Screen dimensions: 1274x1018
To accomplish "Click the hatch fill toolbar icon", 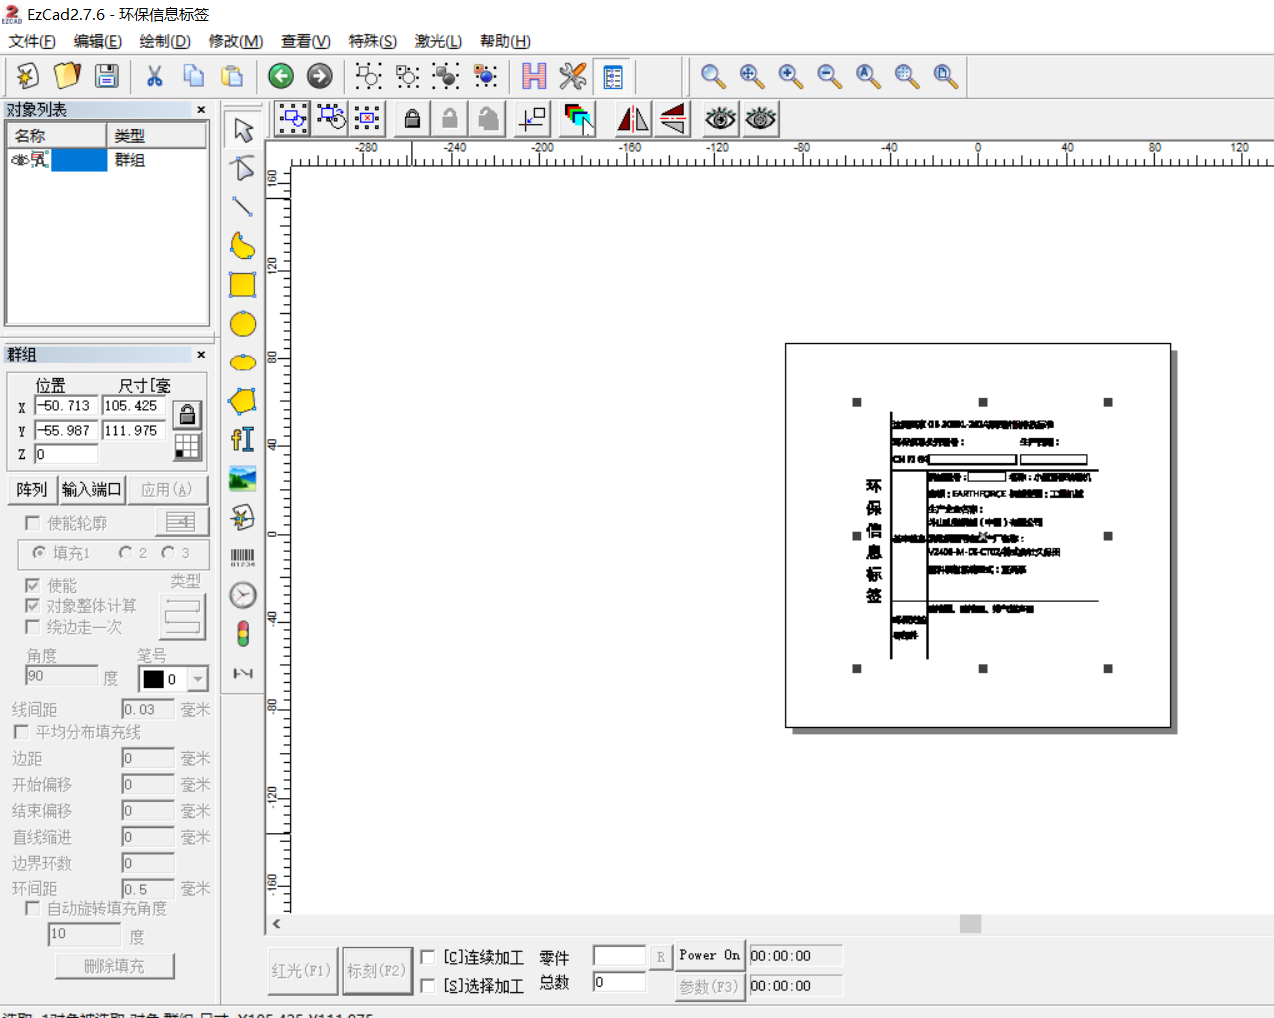I will tap(534, 76).
